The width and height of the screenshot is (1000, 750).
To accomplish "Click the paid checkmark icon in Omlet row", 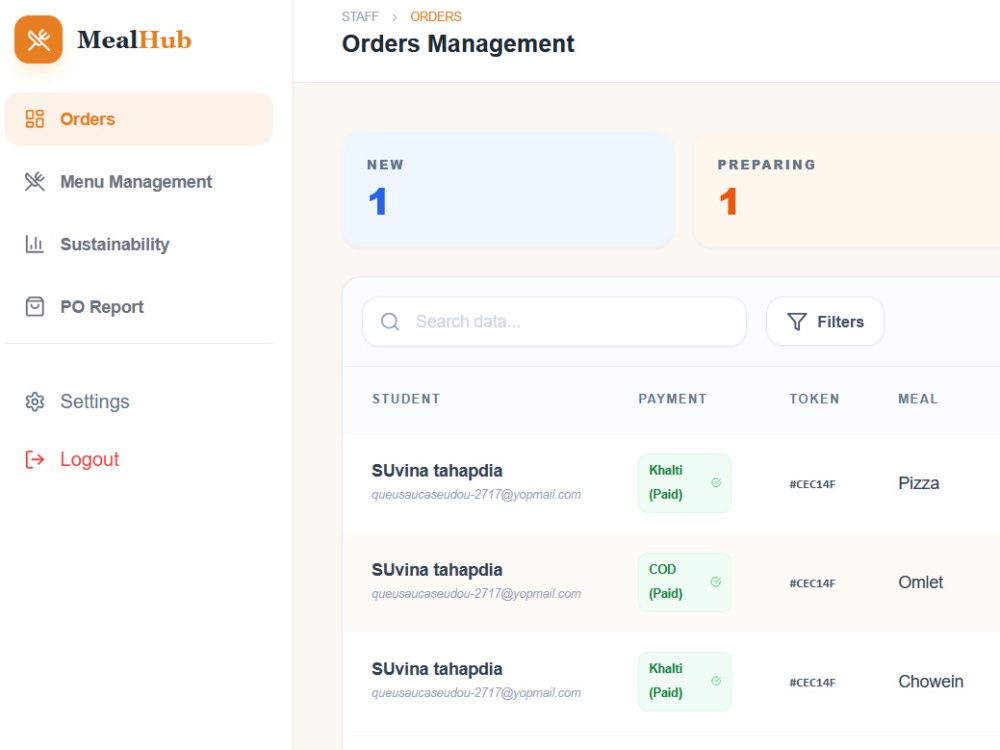I will click(716, 582).
